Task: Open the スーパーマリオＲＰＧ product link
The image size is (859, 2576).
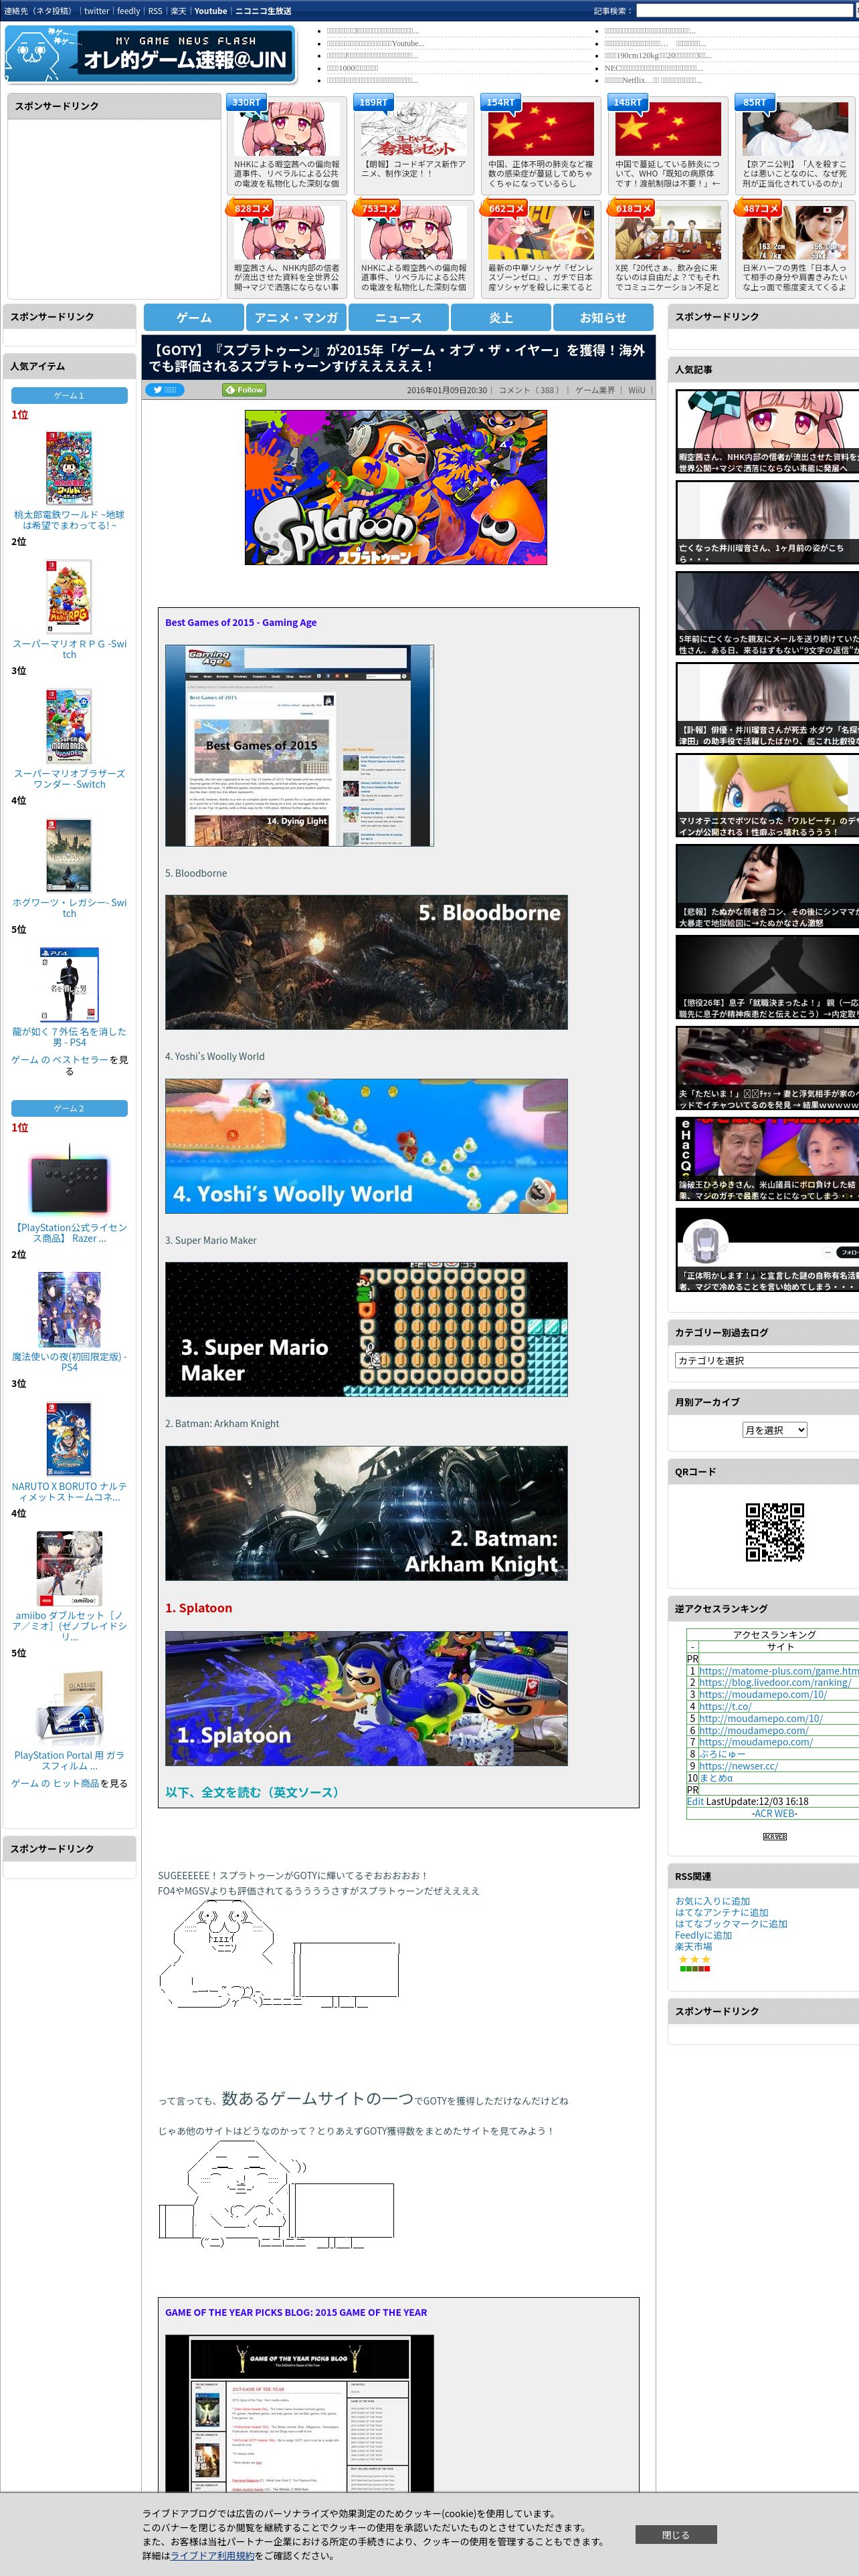Action: pos(69,649)
